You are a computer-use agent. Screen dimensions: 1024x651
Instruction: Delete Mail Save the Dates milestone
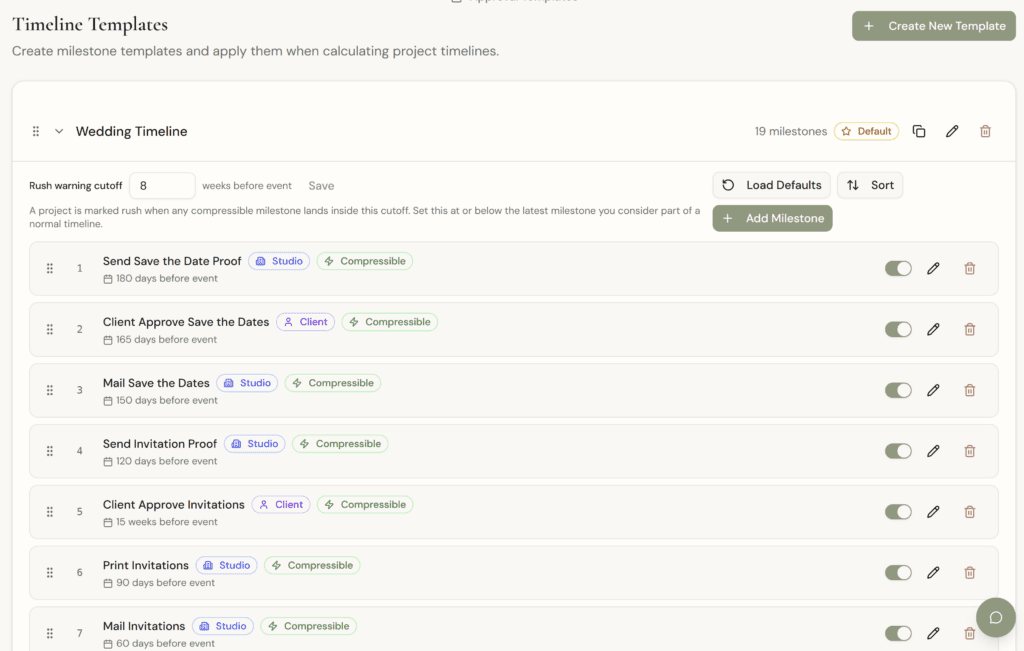(970, 390)
